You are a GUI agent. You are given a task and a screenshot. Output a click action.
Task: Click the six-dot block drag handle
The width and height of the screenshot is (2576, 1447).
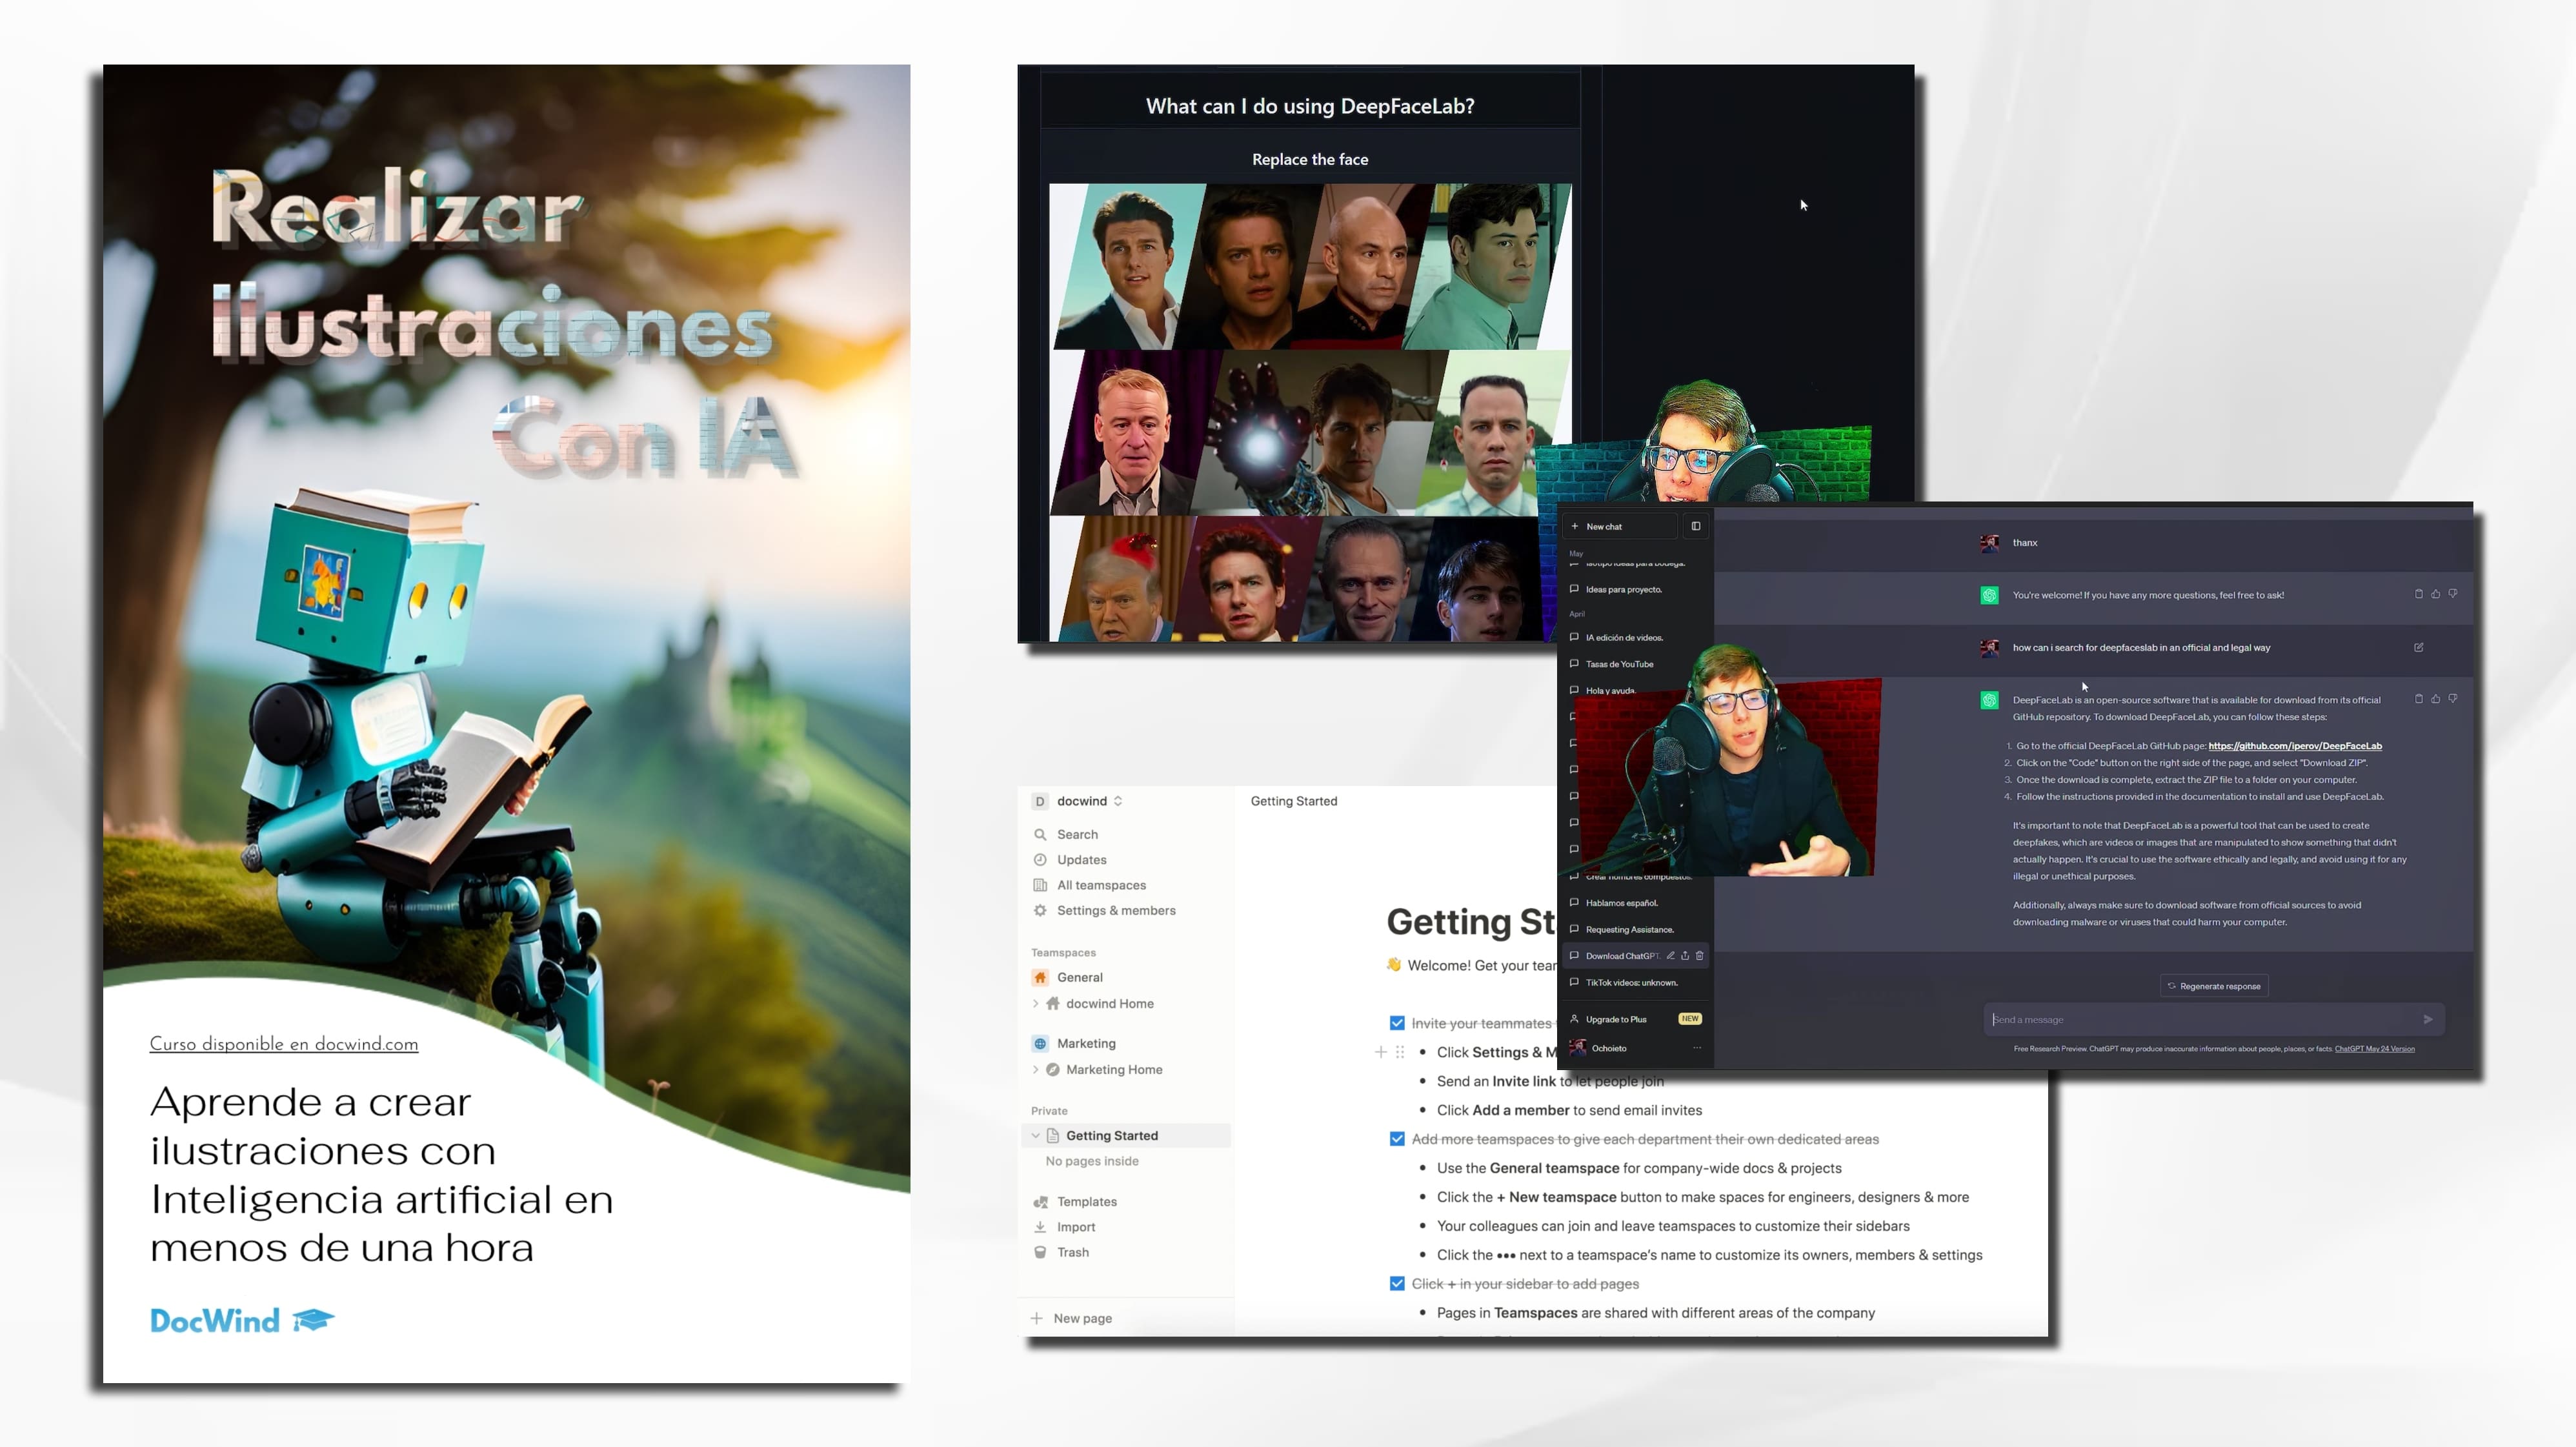coord(1400,1053)
